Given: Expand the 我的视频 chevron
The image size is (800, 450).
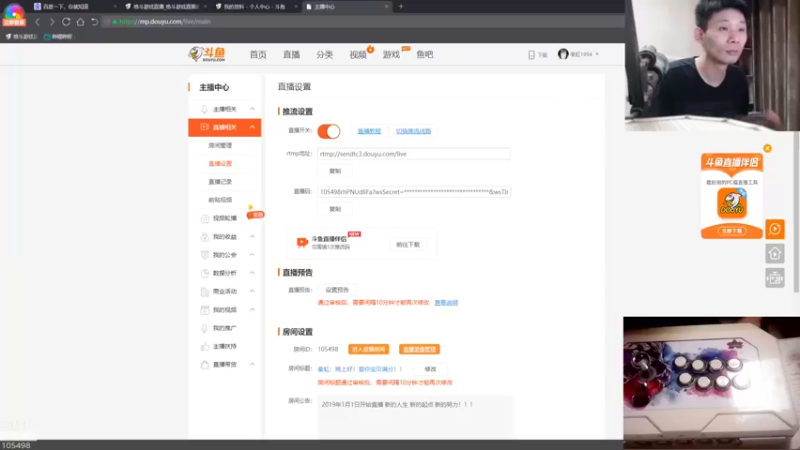Looking at the screenshot, I should pyautogui.click(x=252, y=310).
